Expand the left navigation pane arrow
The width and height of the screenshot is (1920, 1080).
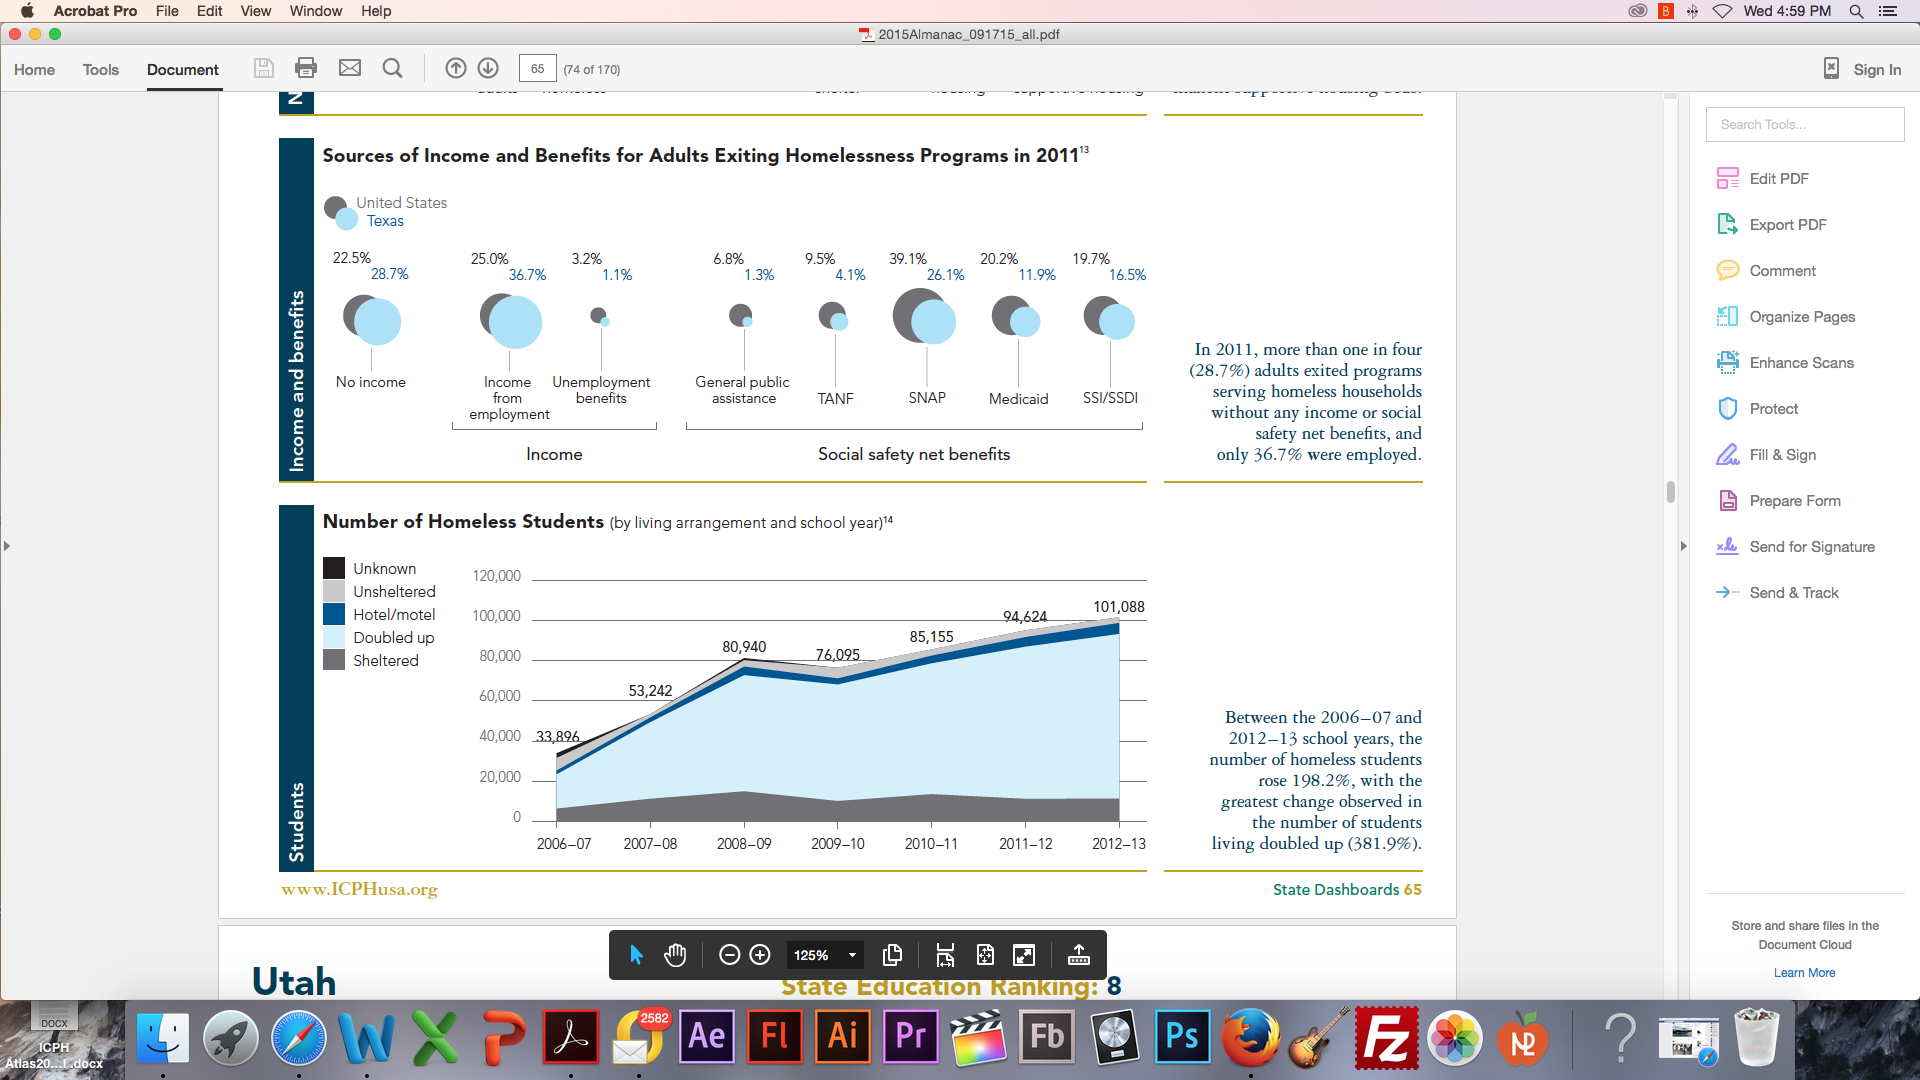tap(7, 546)
